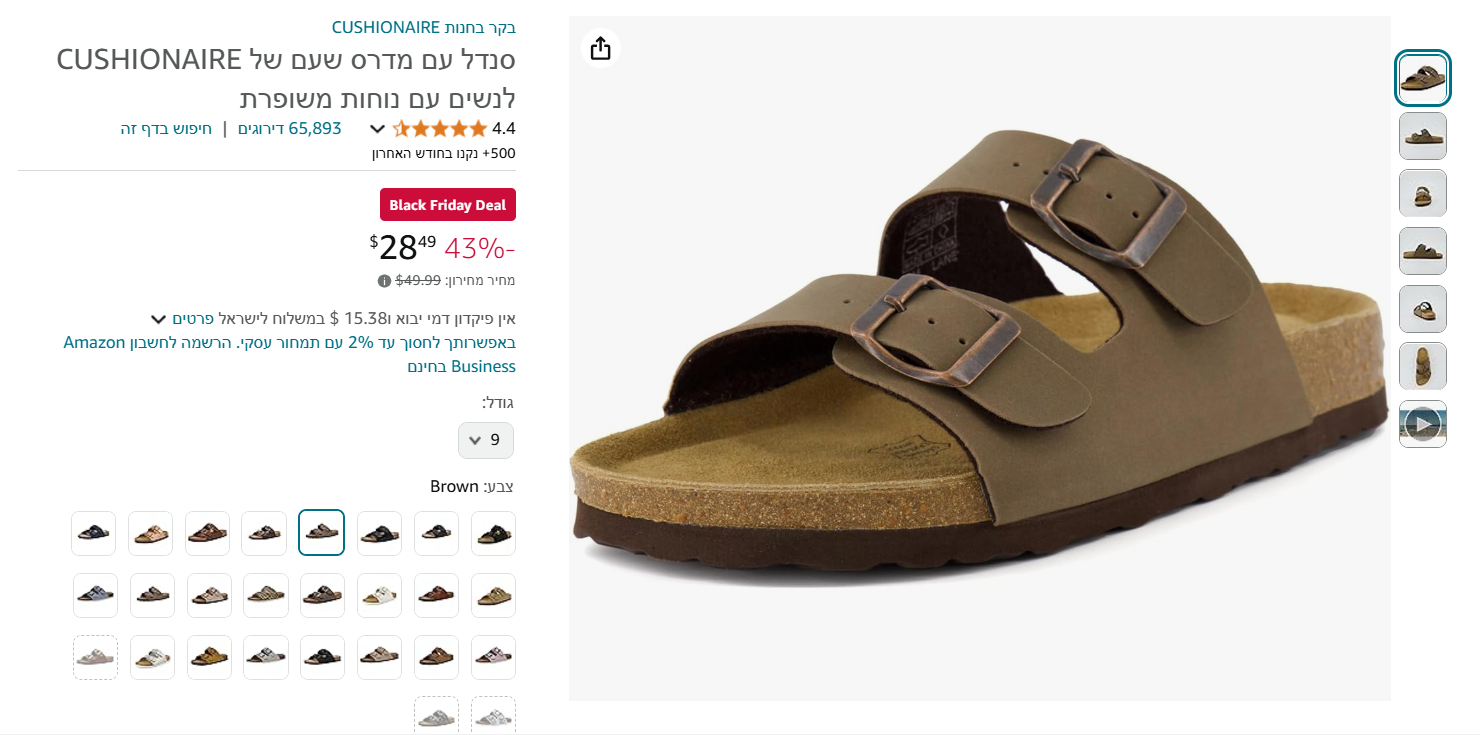Open the size 9 dropdown
The image size is (1480, 735).
(486, 440)
